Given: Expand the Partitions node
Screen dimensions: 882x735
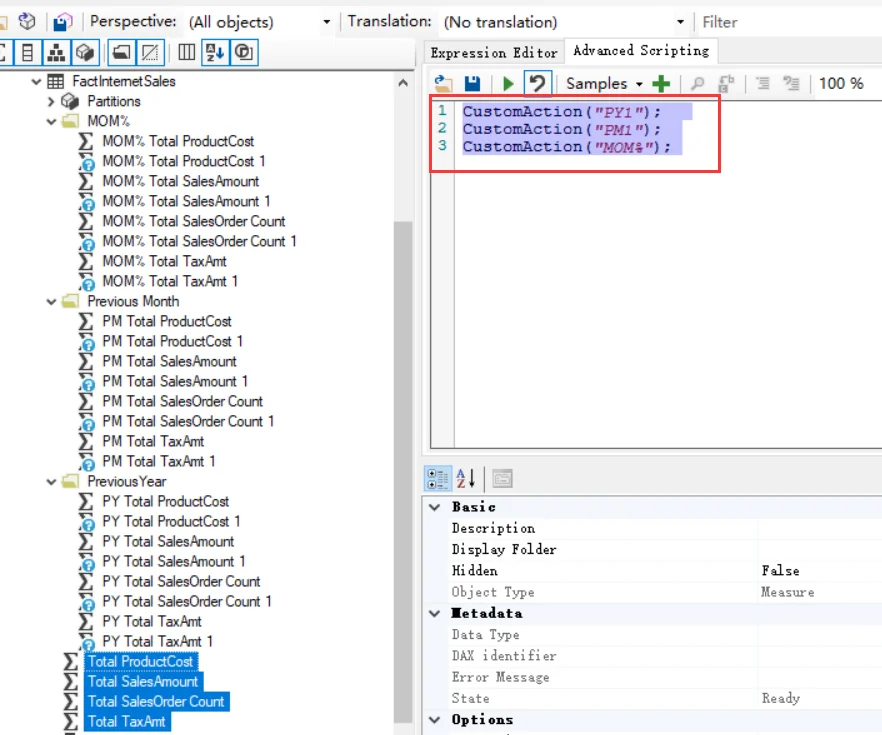Looking at the screenshot, I should coord(51,102).
